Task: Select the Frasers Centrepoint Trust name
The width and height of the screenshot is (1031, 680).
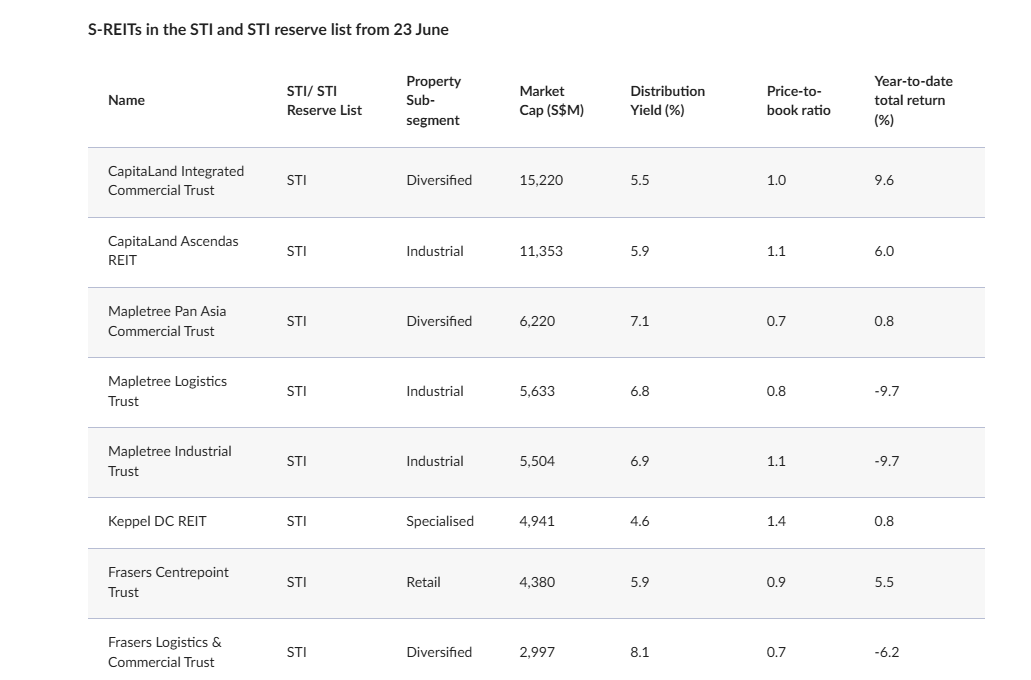Action: click(x=168, y=582)
